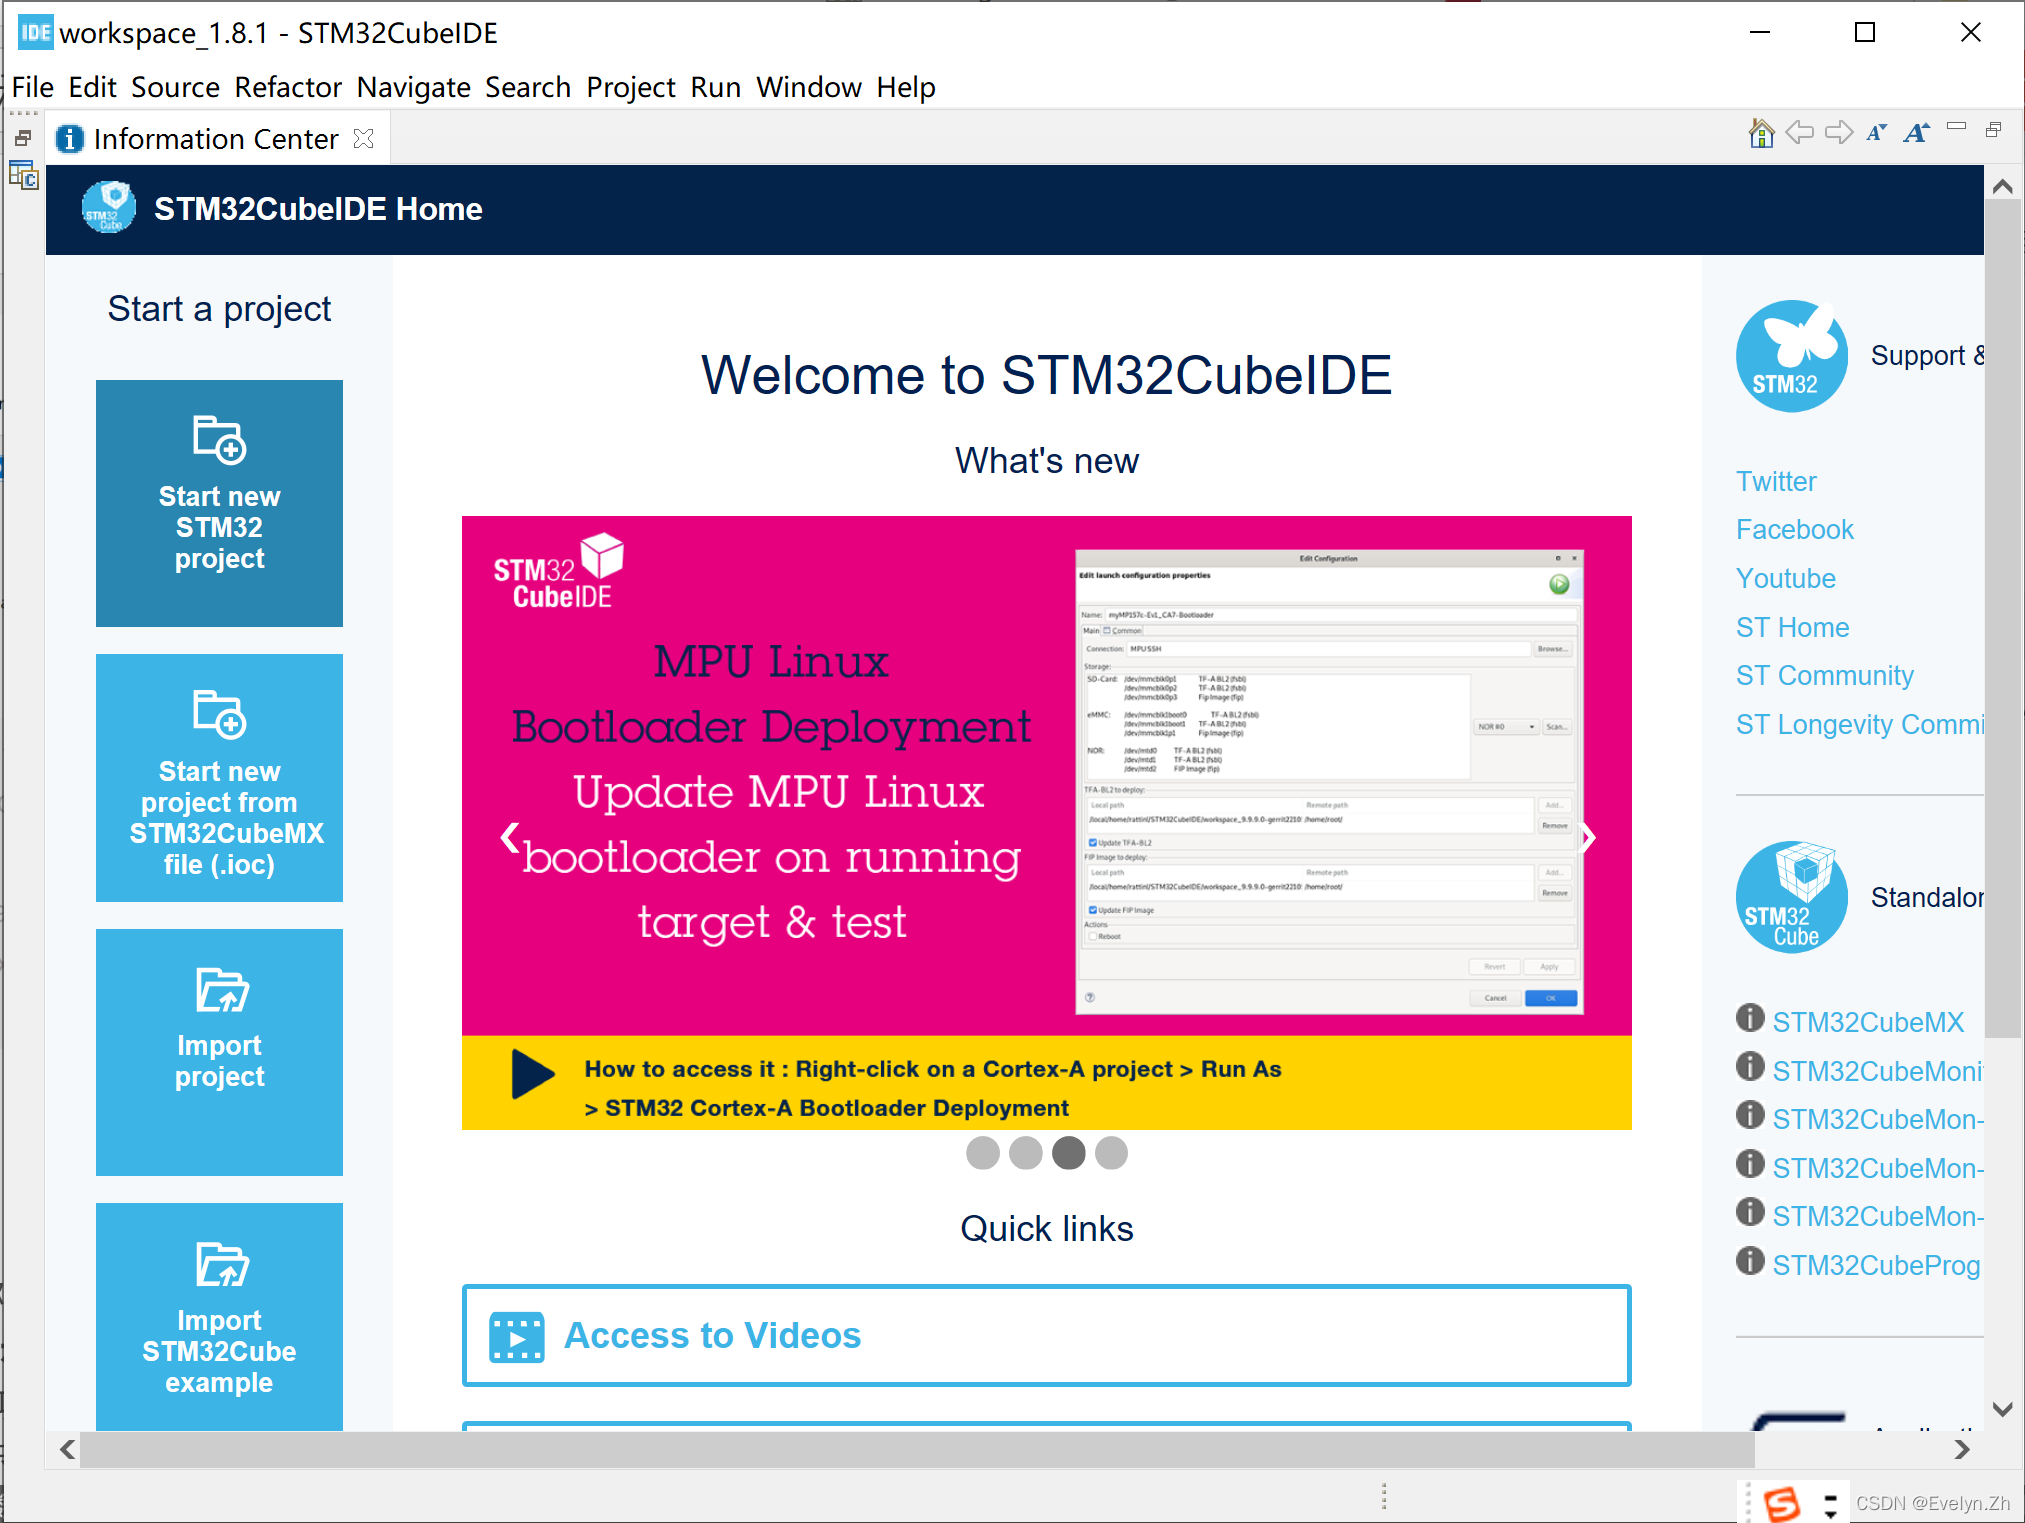Screen dimensions: 2025x1523
Task: Click the Sogou input S icon in status bar
Action: coord(1781,1503)
